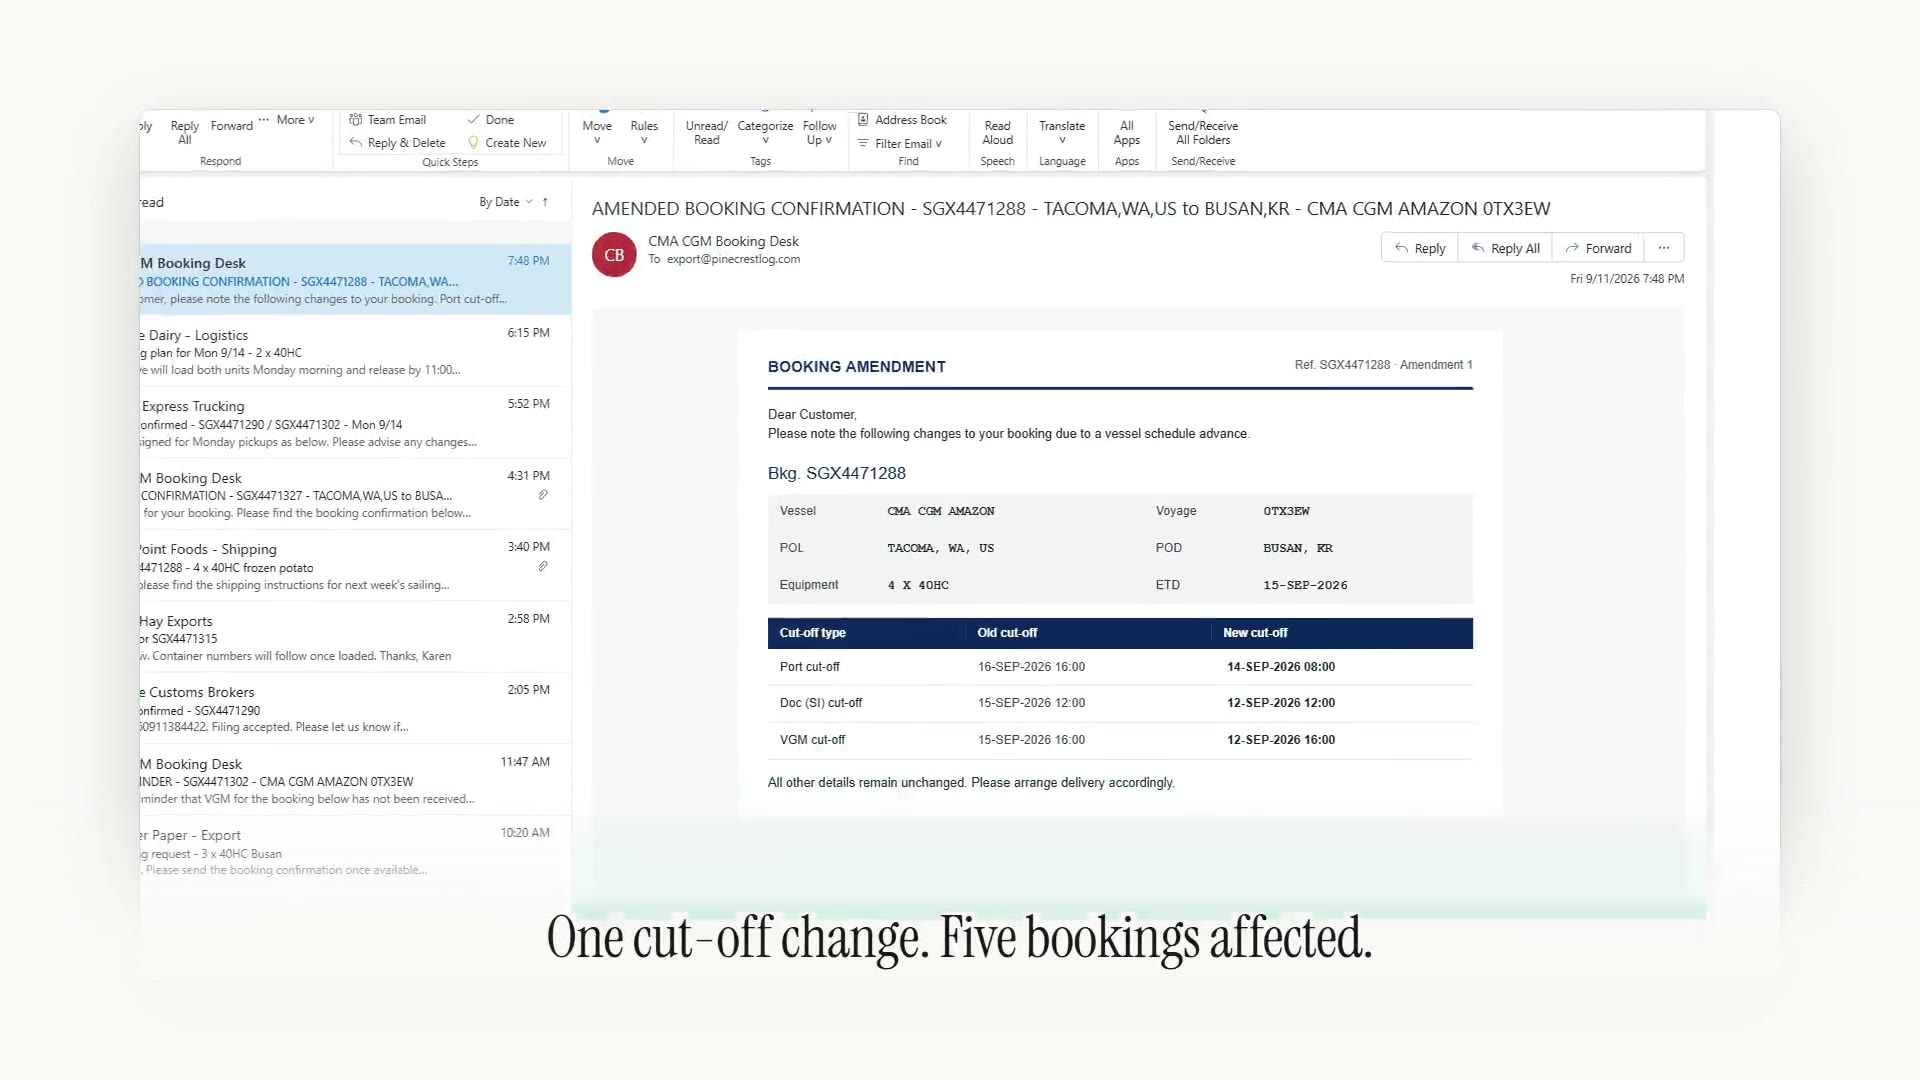Open the Paper - Export email

click(x=355, y=852)
